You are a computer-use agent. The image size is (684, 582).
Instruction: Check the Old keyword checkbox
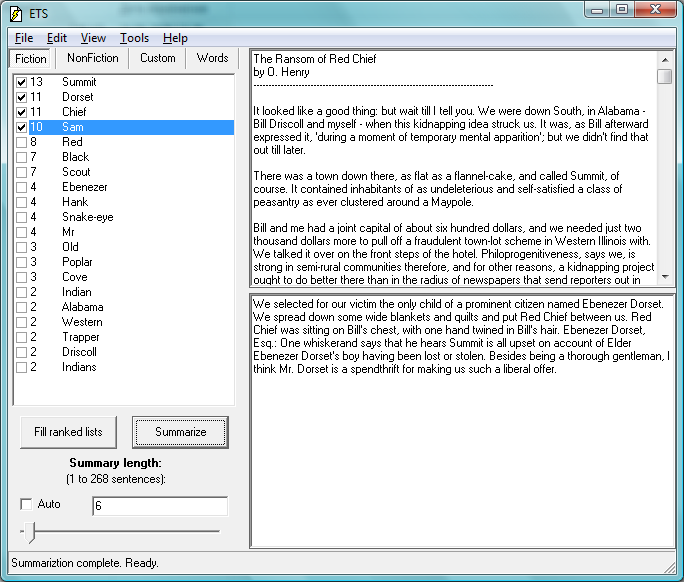pyautogui.click(x=21, y=247)
